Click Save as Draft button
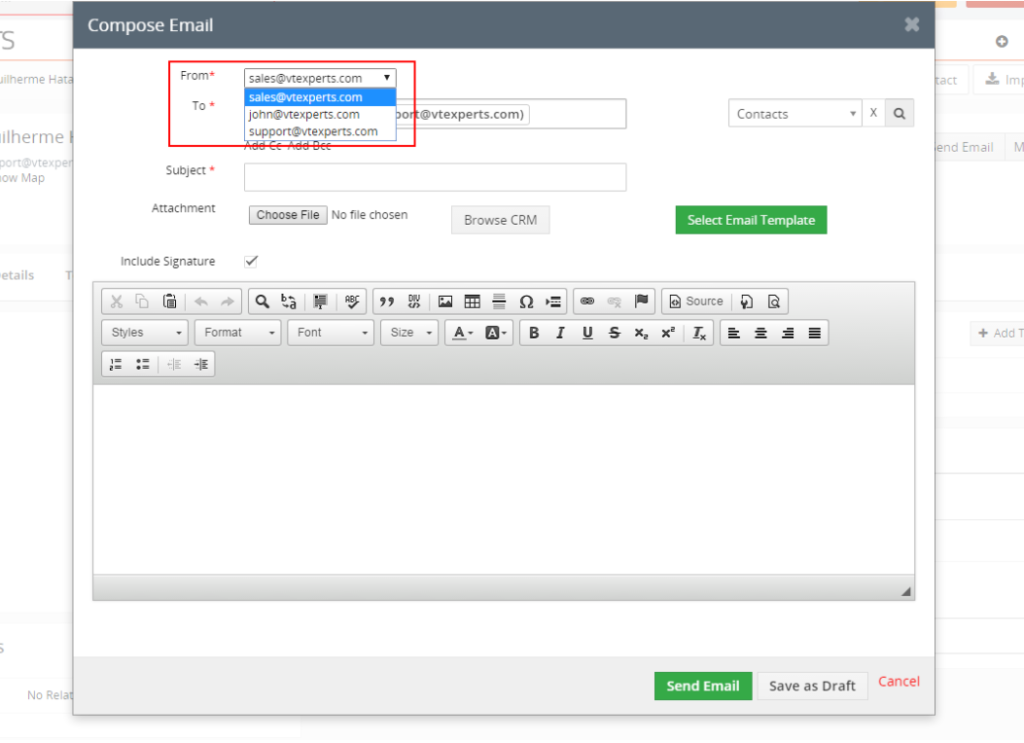This screenshot has height=743, width=1024. 812,686
